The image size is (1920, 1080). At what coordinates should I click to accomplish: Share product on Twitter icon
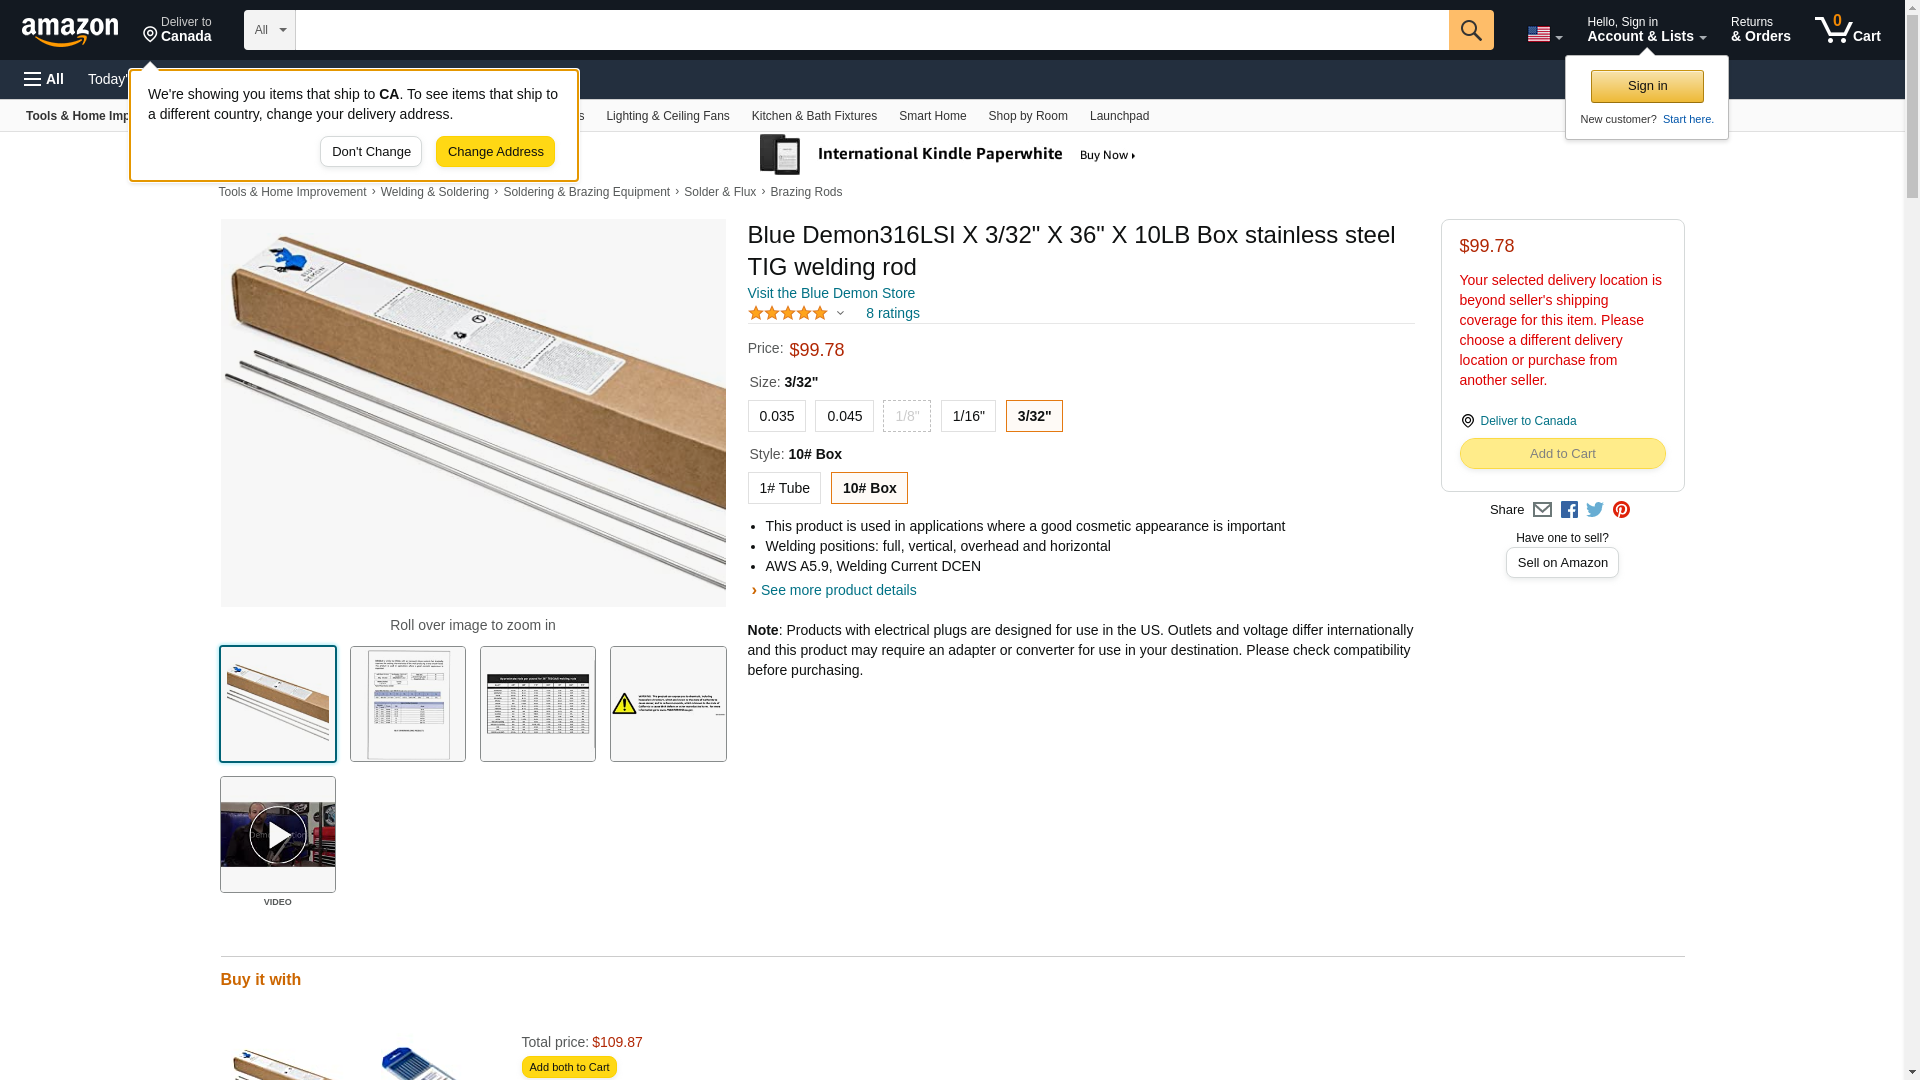click(x=1595, y=510)
